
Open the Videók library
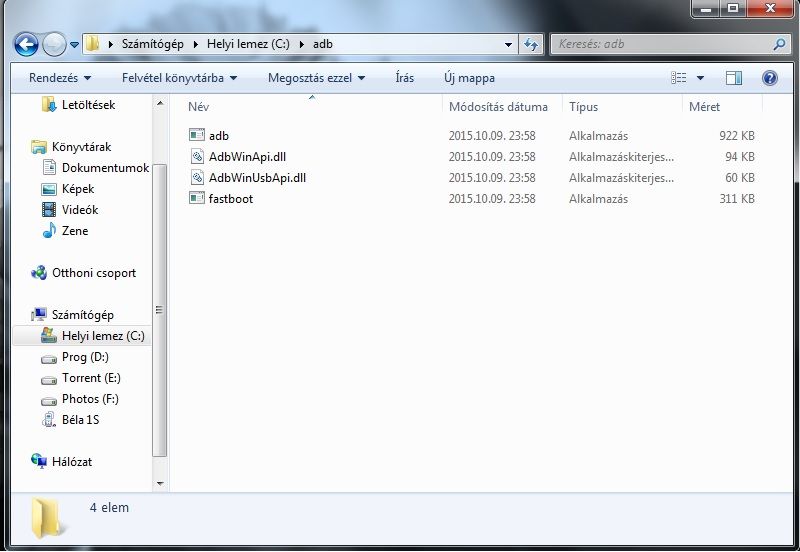point(80,210)
